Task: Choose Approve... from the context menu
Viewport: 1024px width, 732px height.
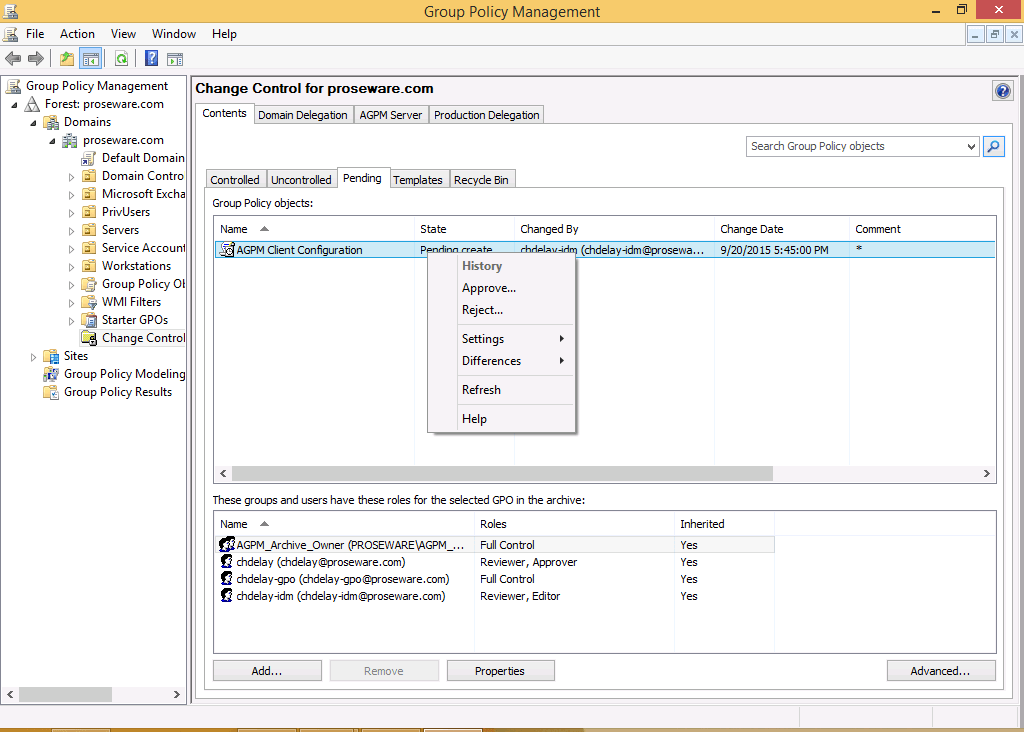Action: click(489, 288)
